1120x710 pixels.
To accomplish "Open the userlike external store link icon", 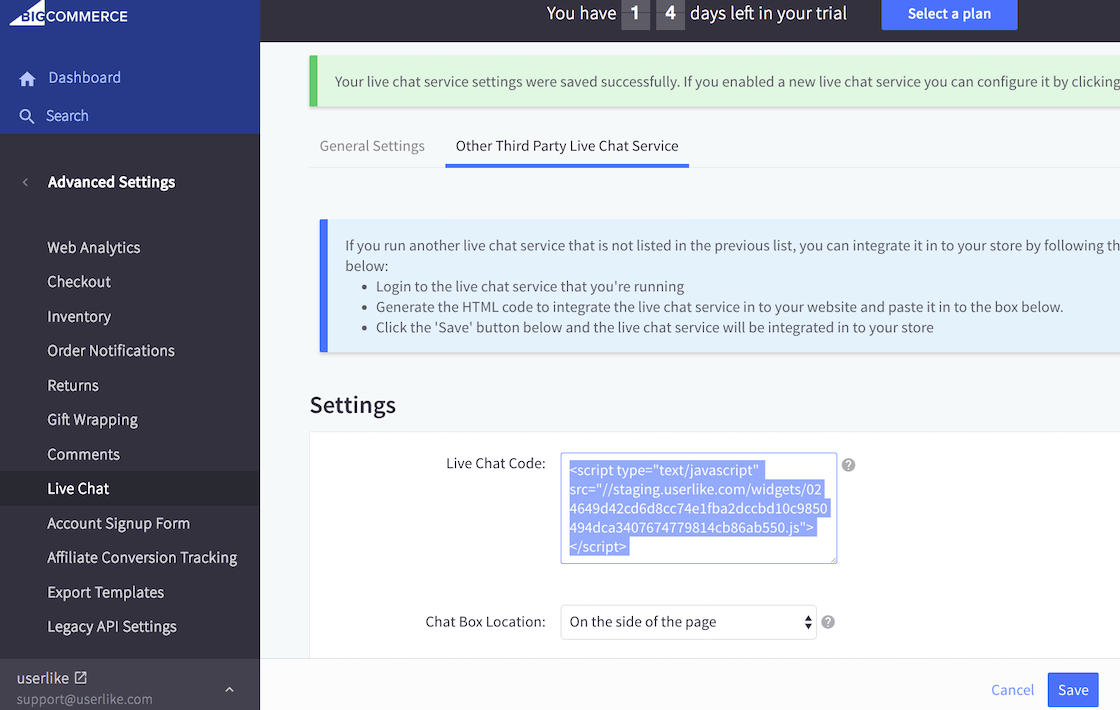I will tap(81, 678).
